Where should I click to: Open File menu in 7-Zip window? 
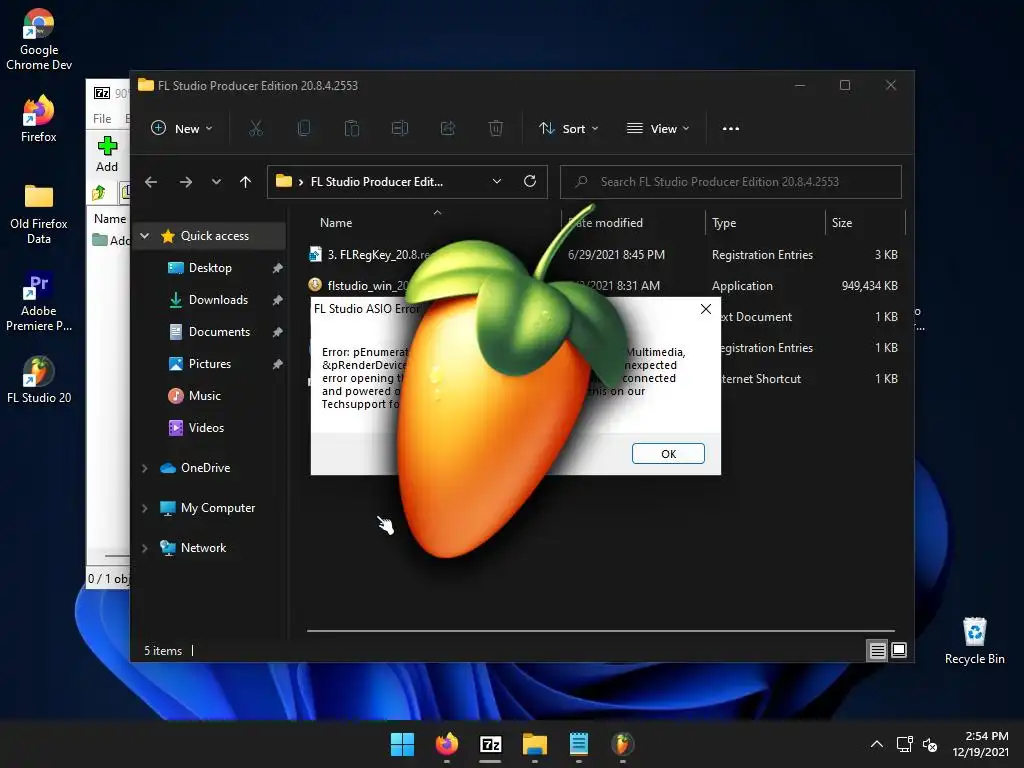pos(102,118)
